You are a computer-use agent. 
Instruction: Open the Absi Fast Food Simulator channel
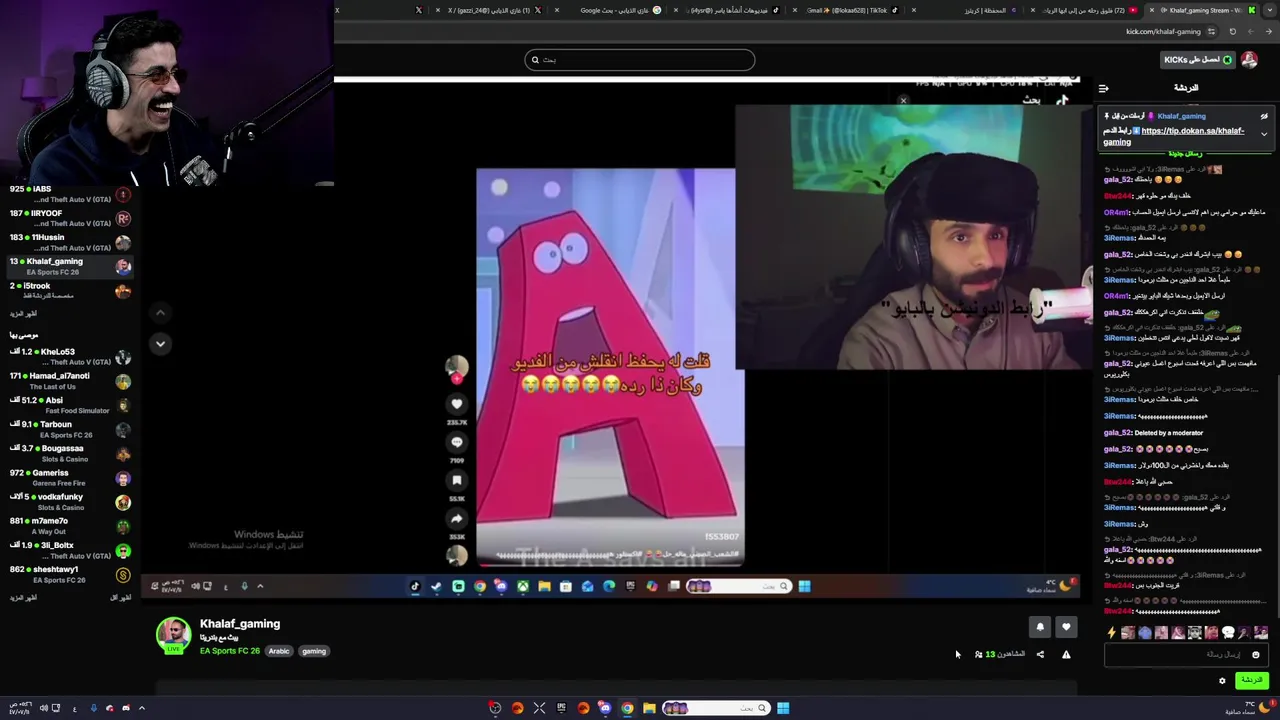[70, 405]
